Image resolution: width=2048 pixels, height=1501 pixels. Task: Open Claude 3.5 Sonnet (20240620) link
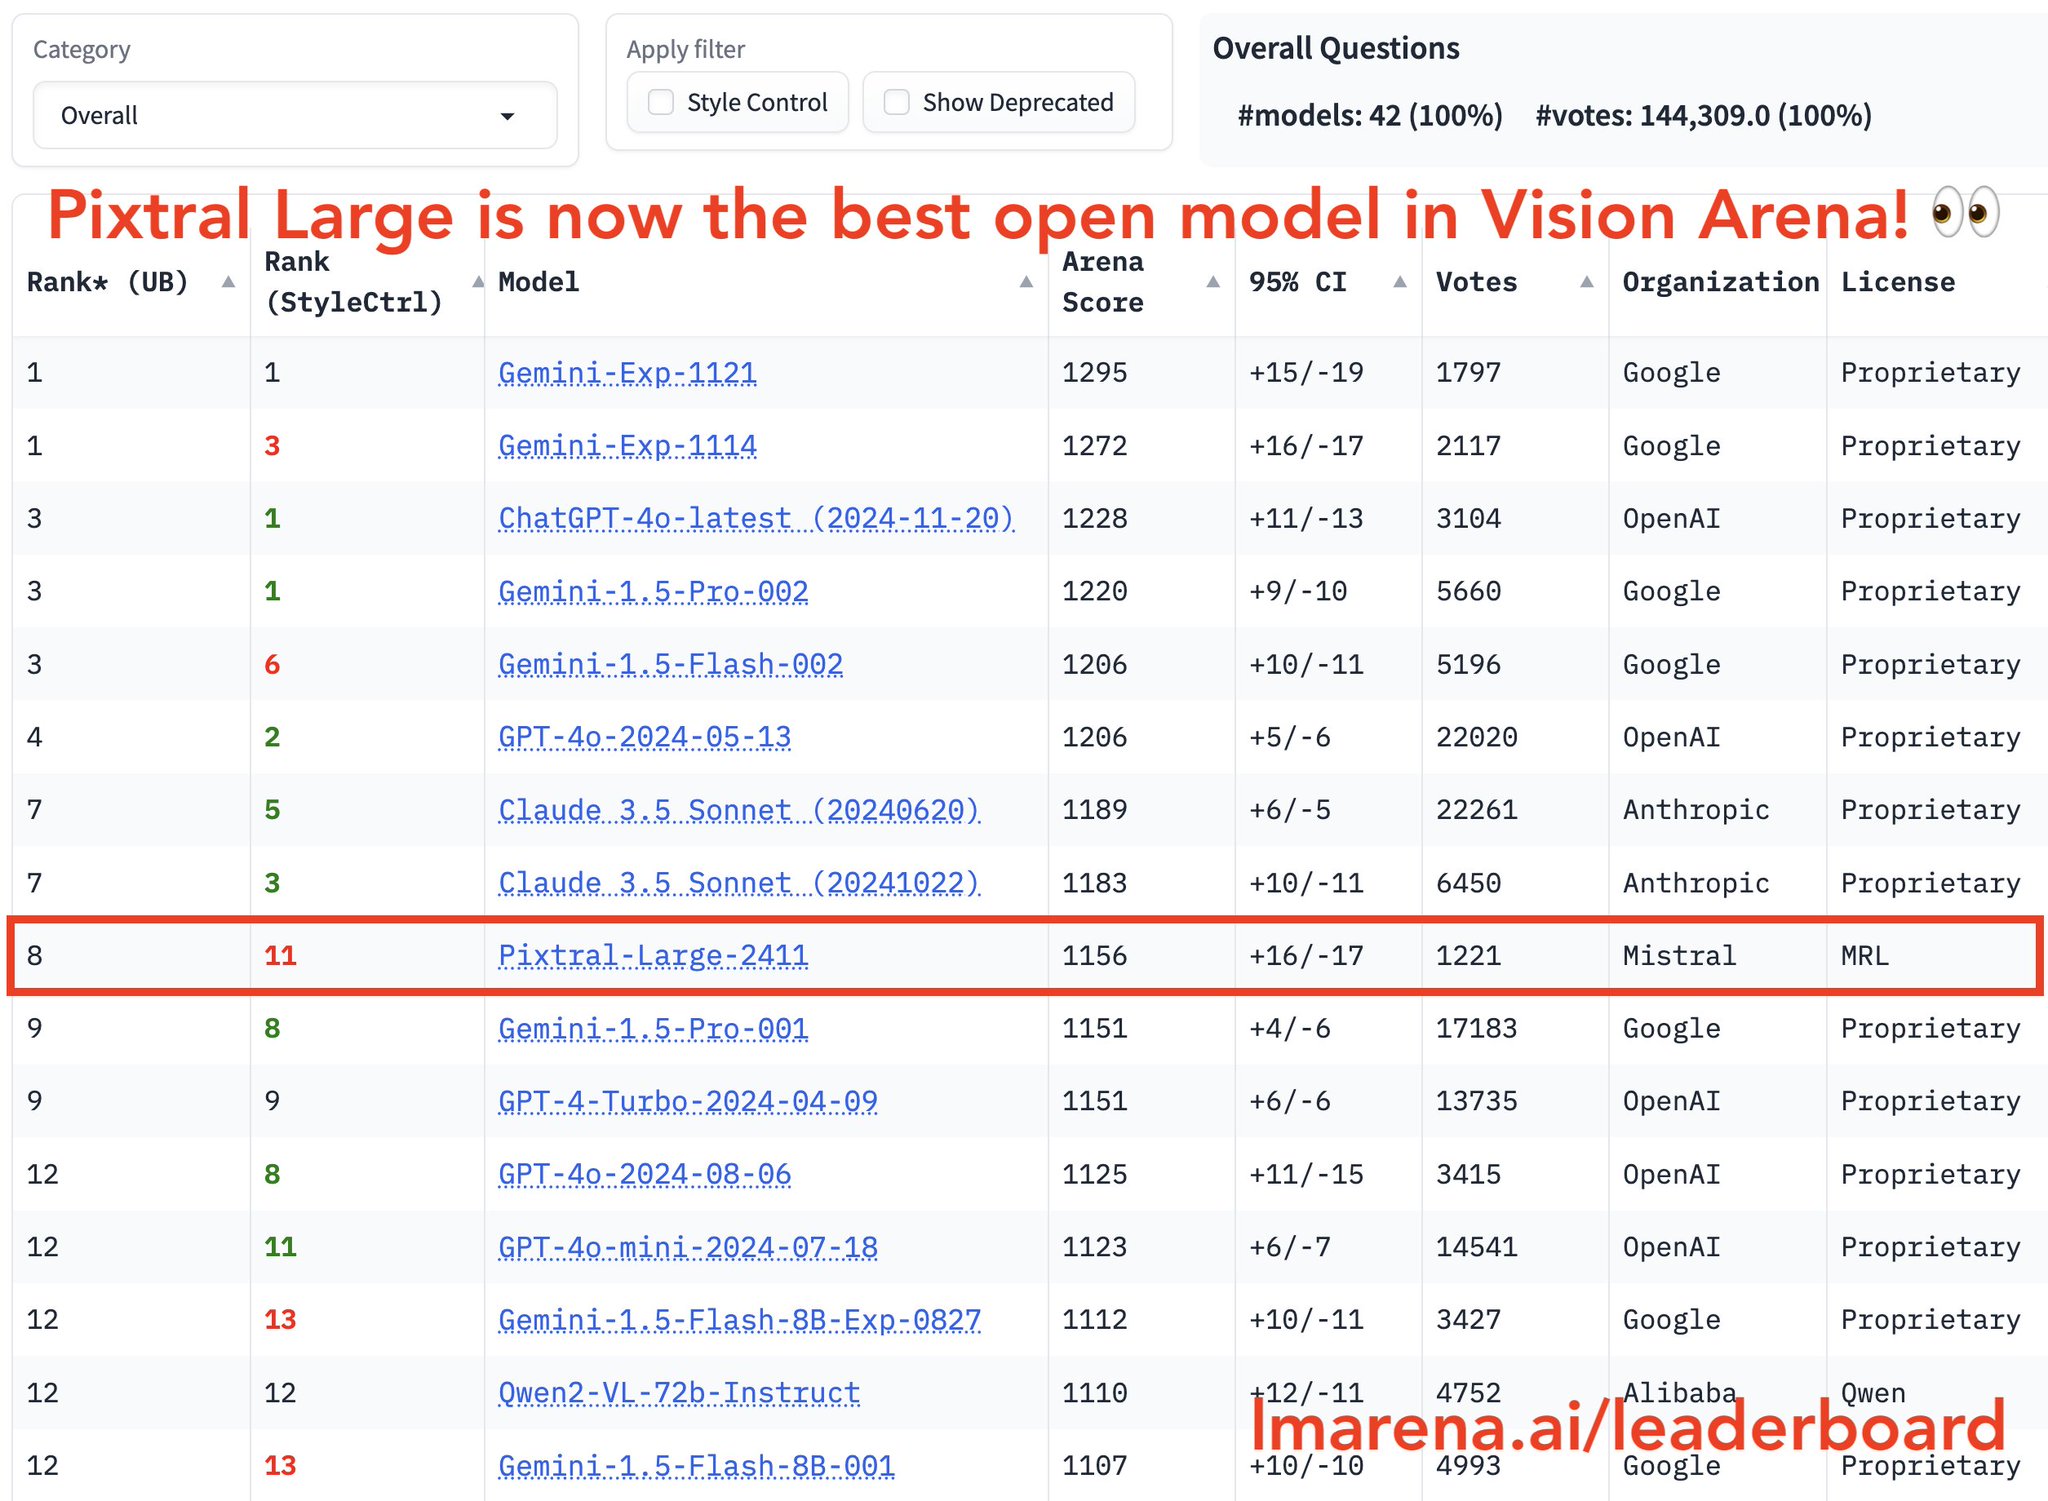tap(739, 810)
